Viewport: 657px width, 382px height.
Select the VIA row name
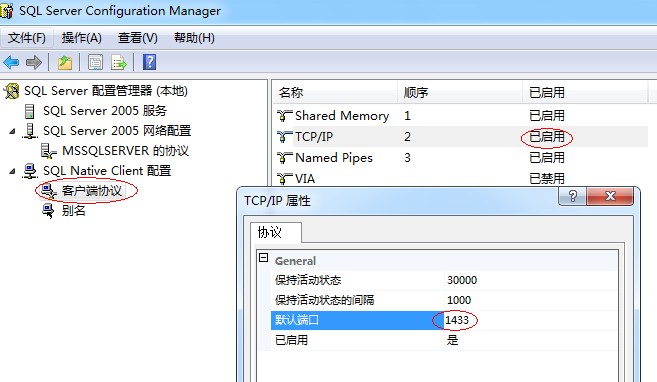(305, 179)
